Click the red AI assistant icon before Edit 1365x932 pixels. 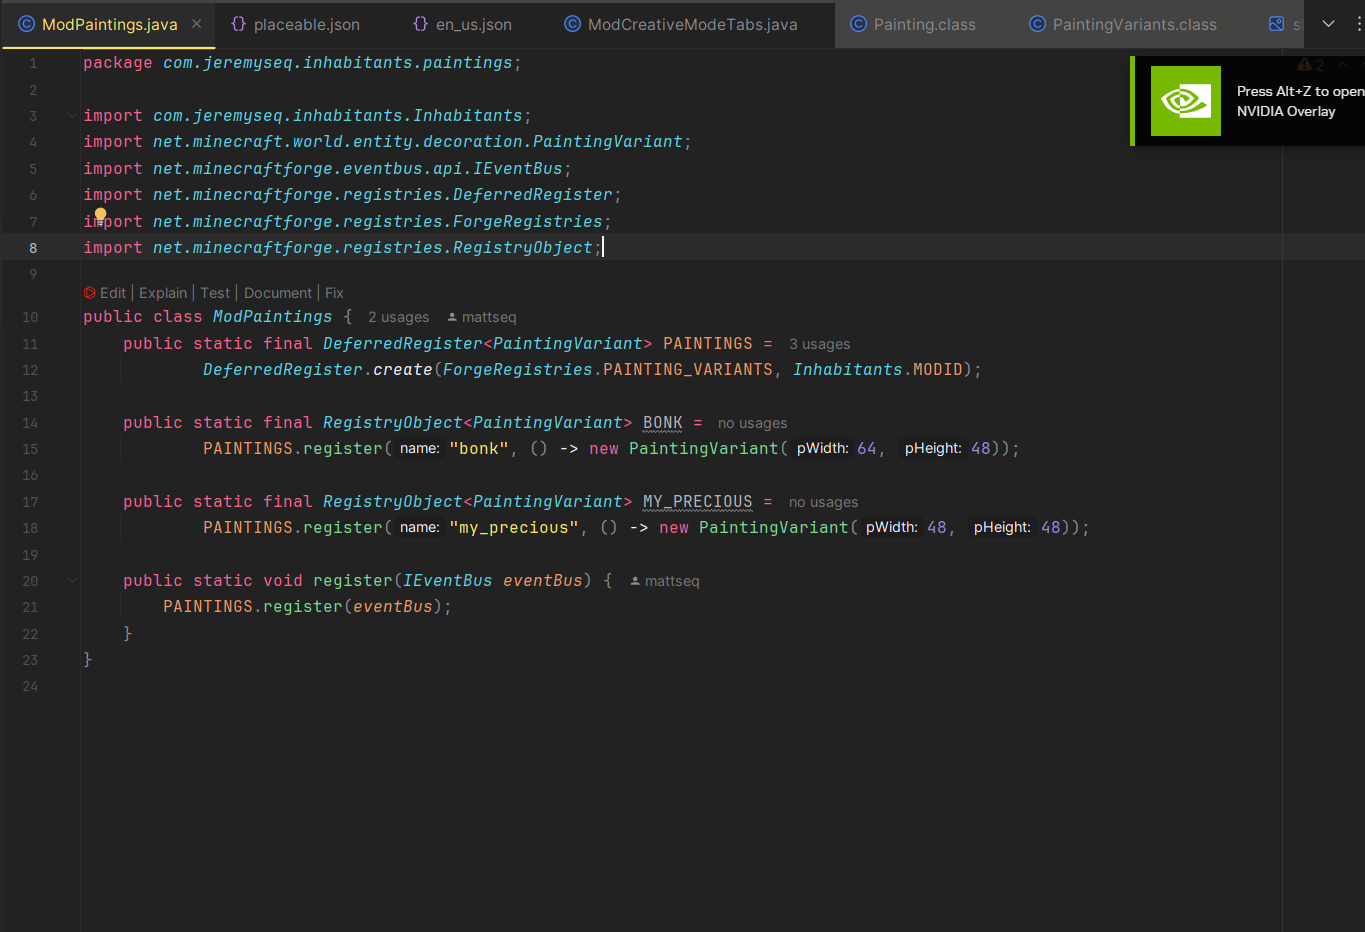pos(90,293)
